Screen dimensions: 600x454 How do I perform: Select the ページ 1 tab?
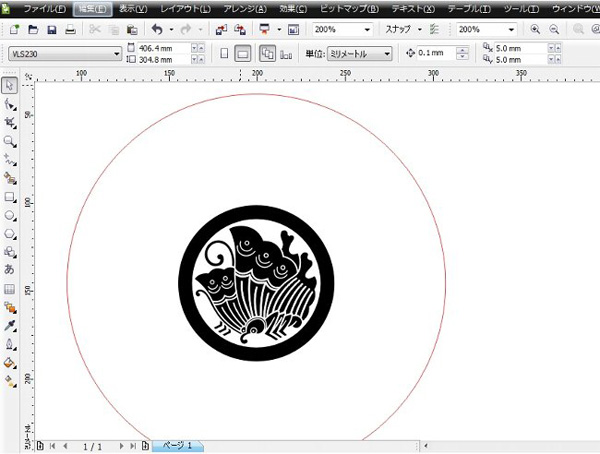(178, 446)
